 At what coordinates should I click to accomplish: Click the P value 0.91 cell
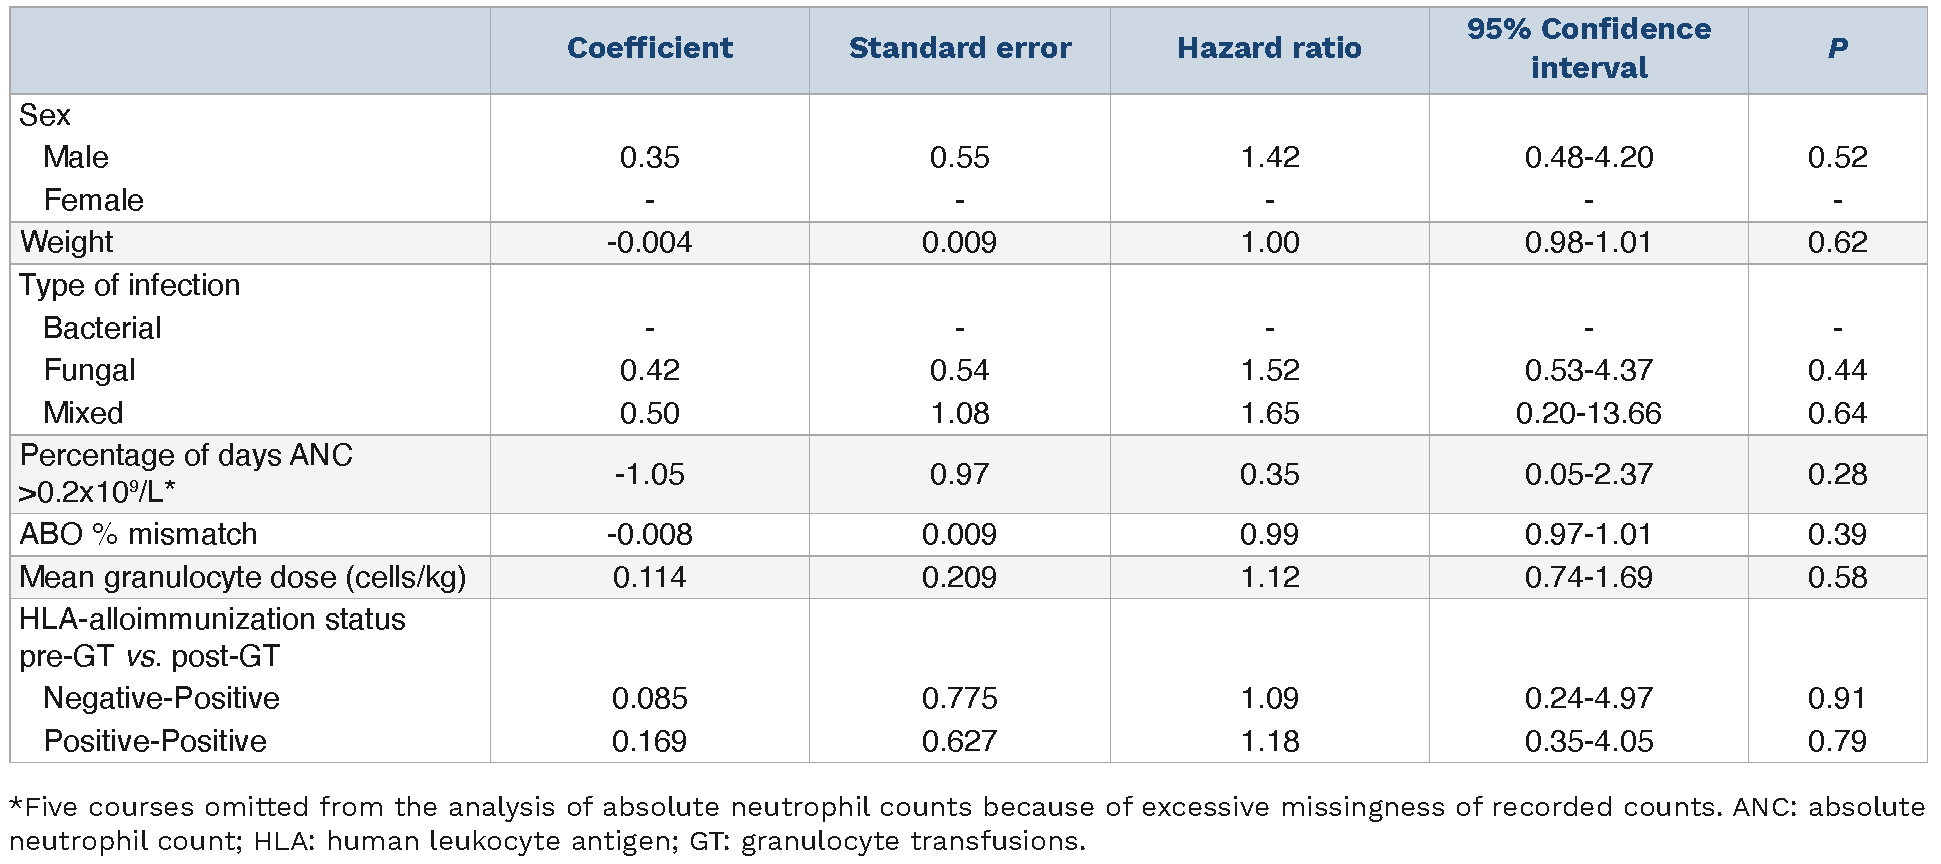[1837, 698]
